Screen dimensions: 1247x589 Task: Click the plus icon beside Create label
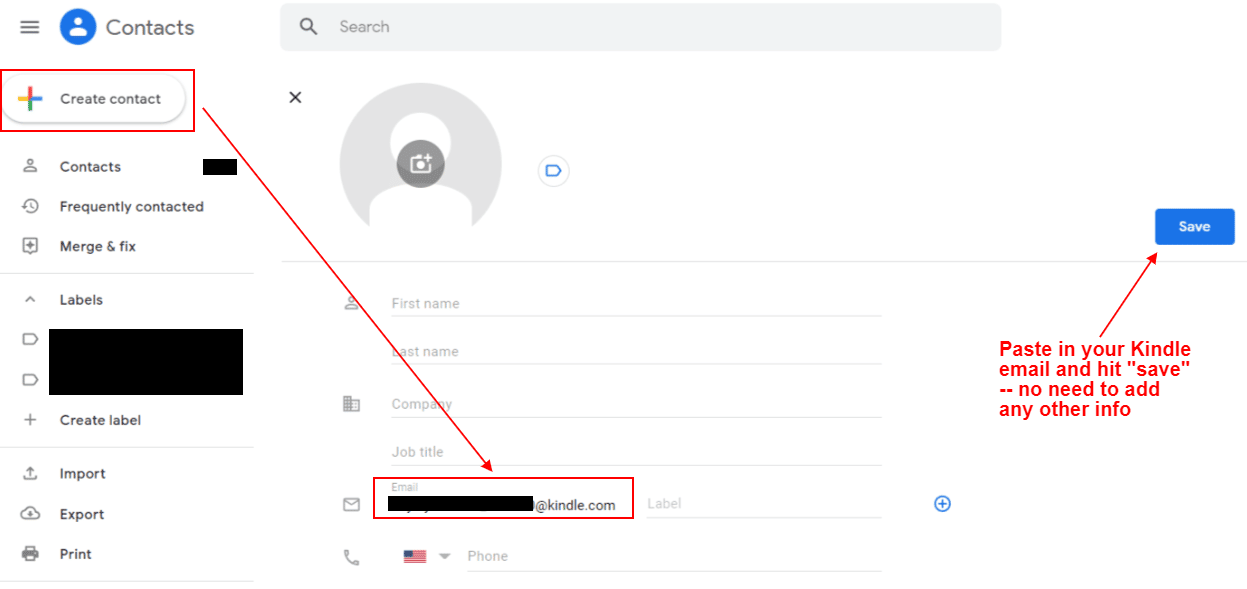pos(30,420)
